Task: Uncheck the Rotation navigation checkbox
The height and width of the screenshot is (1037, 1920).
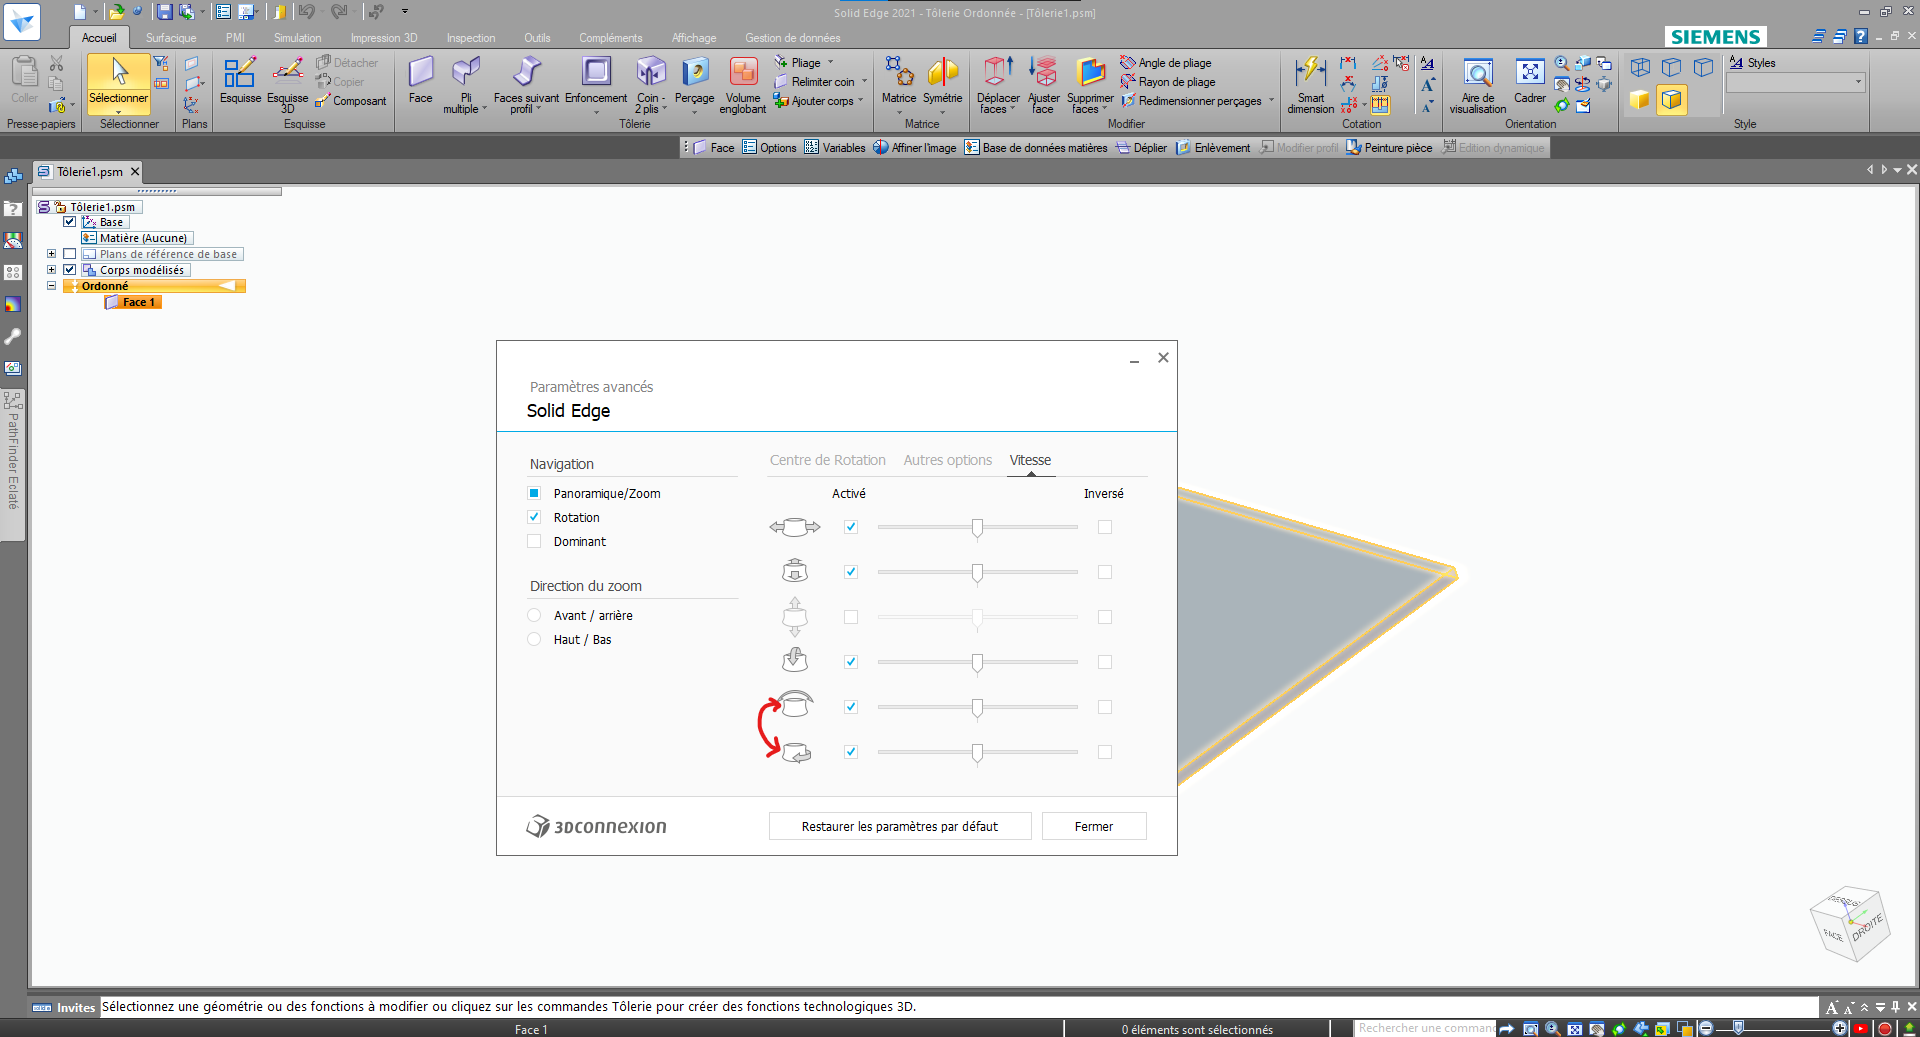Action: tap(534, 517)
